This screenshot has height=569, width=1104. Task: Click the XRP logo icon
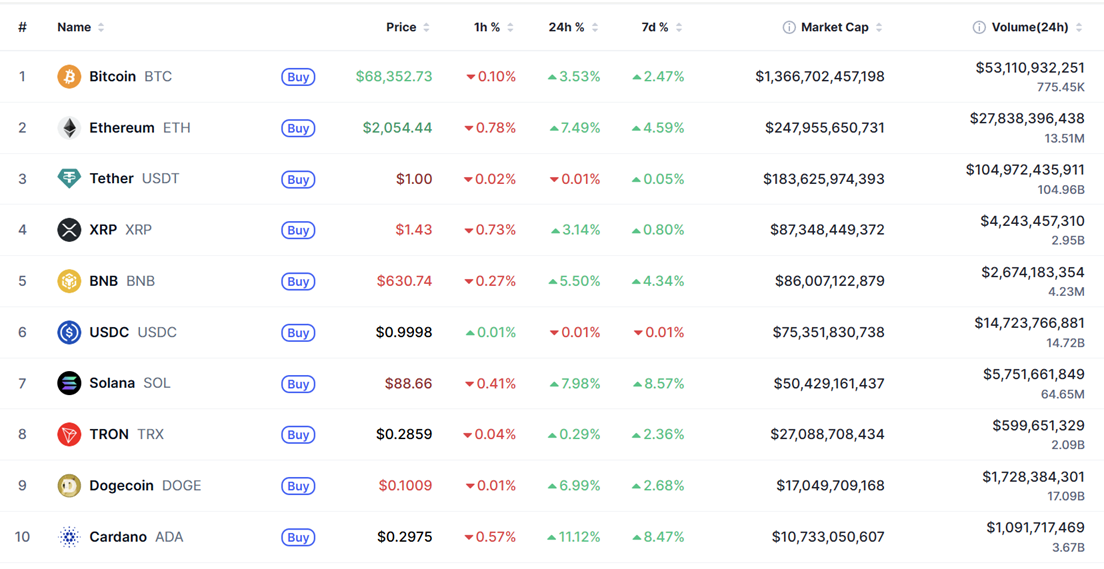pos(69,230)
